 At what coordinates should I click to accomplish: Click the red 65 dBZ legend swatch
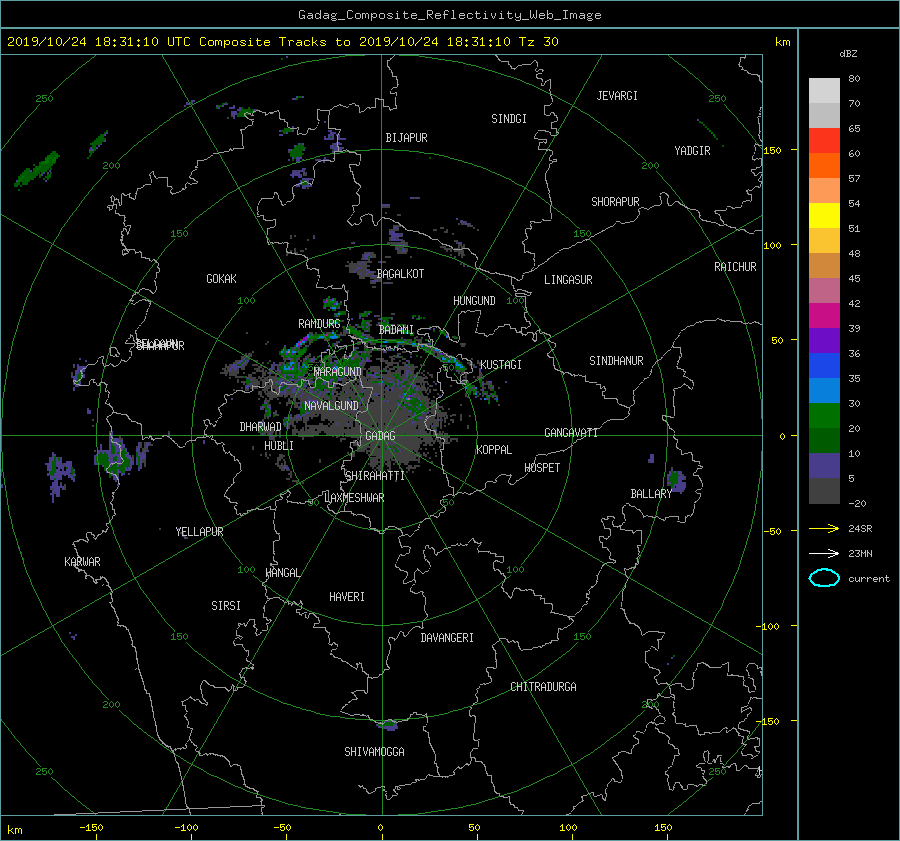coord(824,141)
